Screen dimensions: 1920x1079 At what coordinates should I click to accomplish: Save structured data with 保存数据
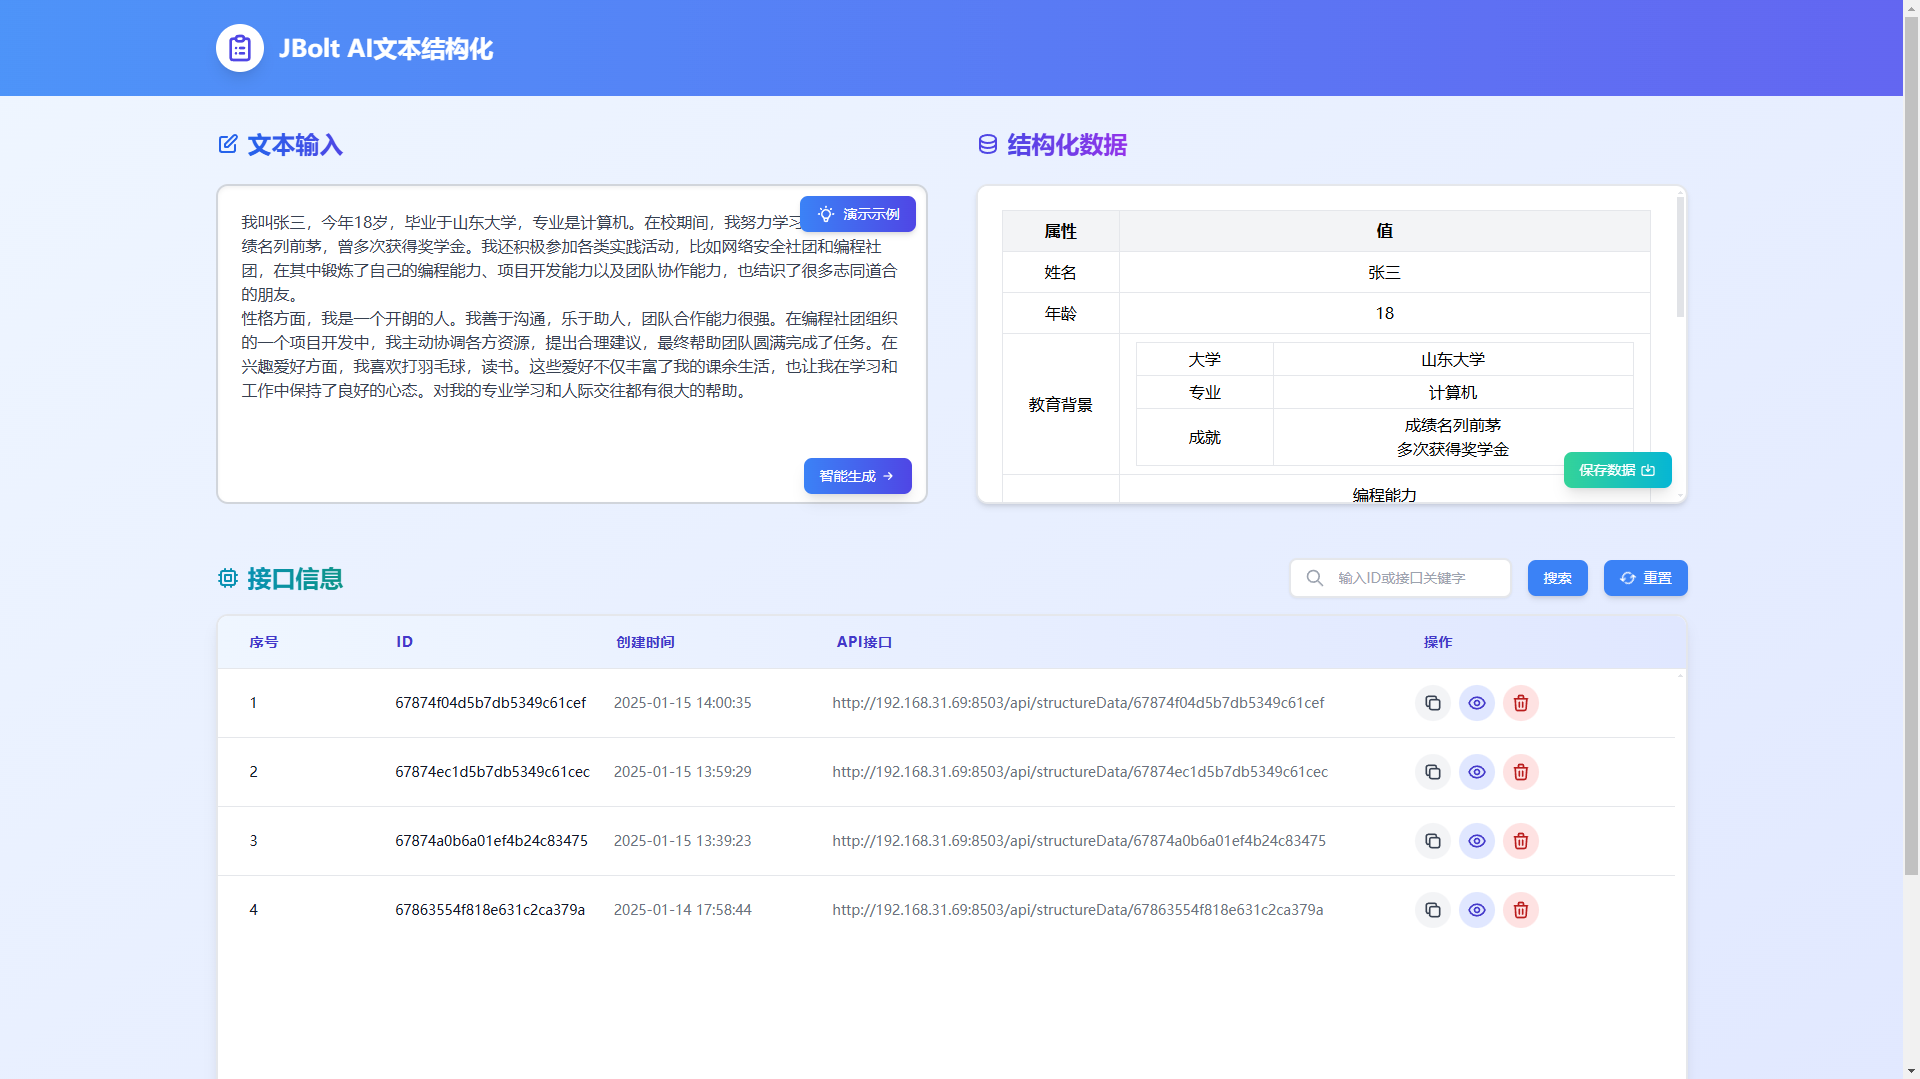[1617, 470]
